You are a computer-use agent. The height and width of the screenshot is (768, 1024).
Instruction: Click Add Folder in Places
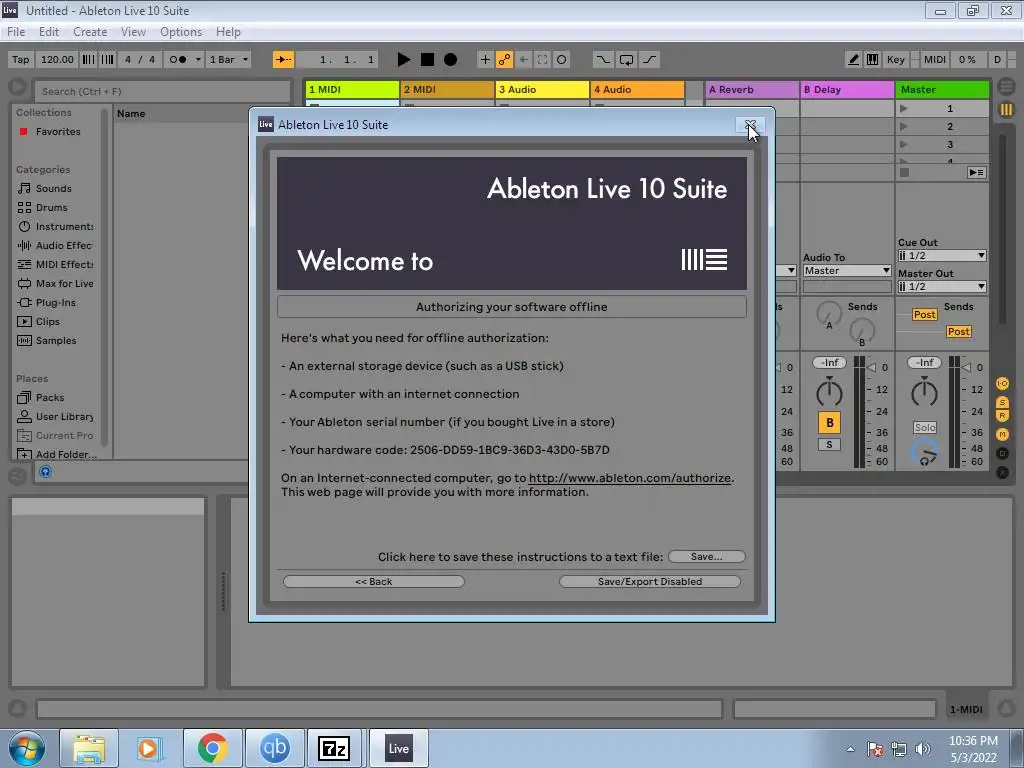click(x=65, y=454)
